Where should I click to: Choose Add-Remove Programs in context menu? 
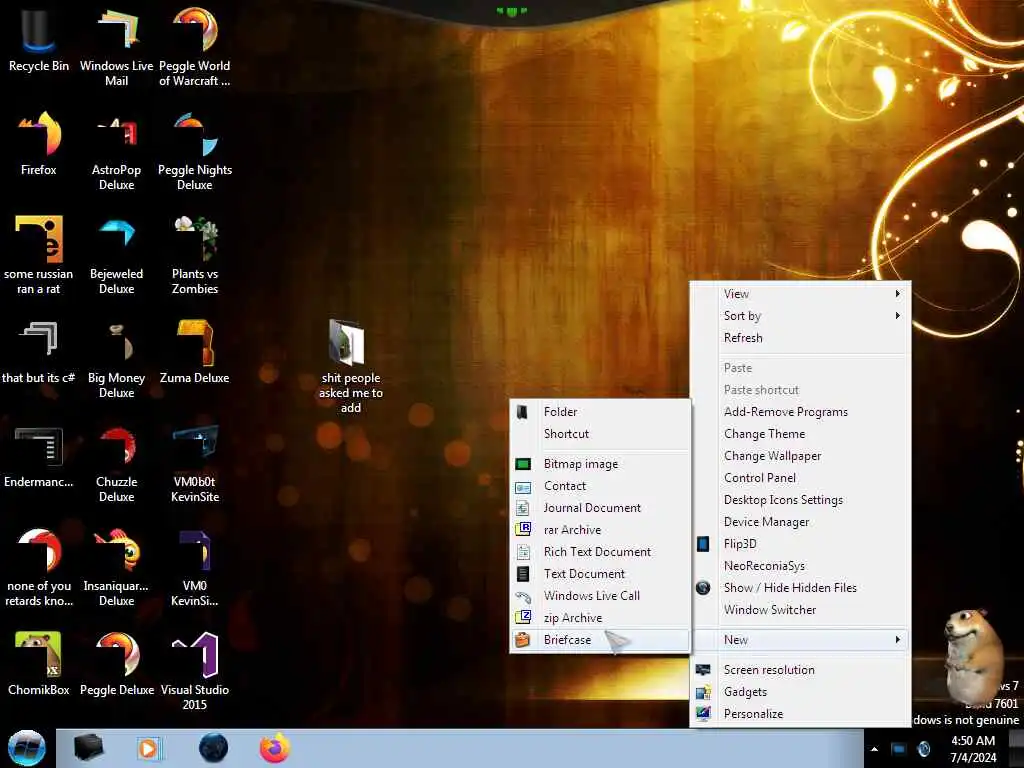[800, 412]
